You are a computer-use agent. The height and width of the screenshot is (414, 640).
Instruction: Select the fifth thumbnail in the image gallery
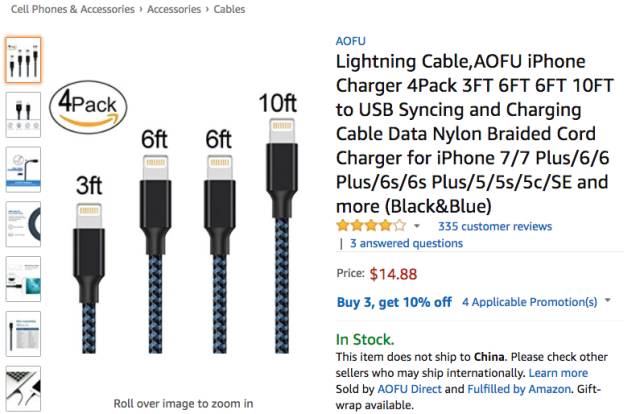pyautogui.click(x=23, y=280)
